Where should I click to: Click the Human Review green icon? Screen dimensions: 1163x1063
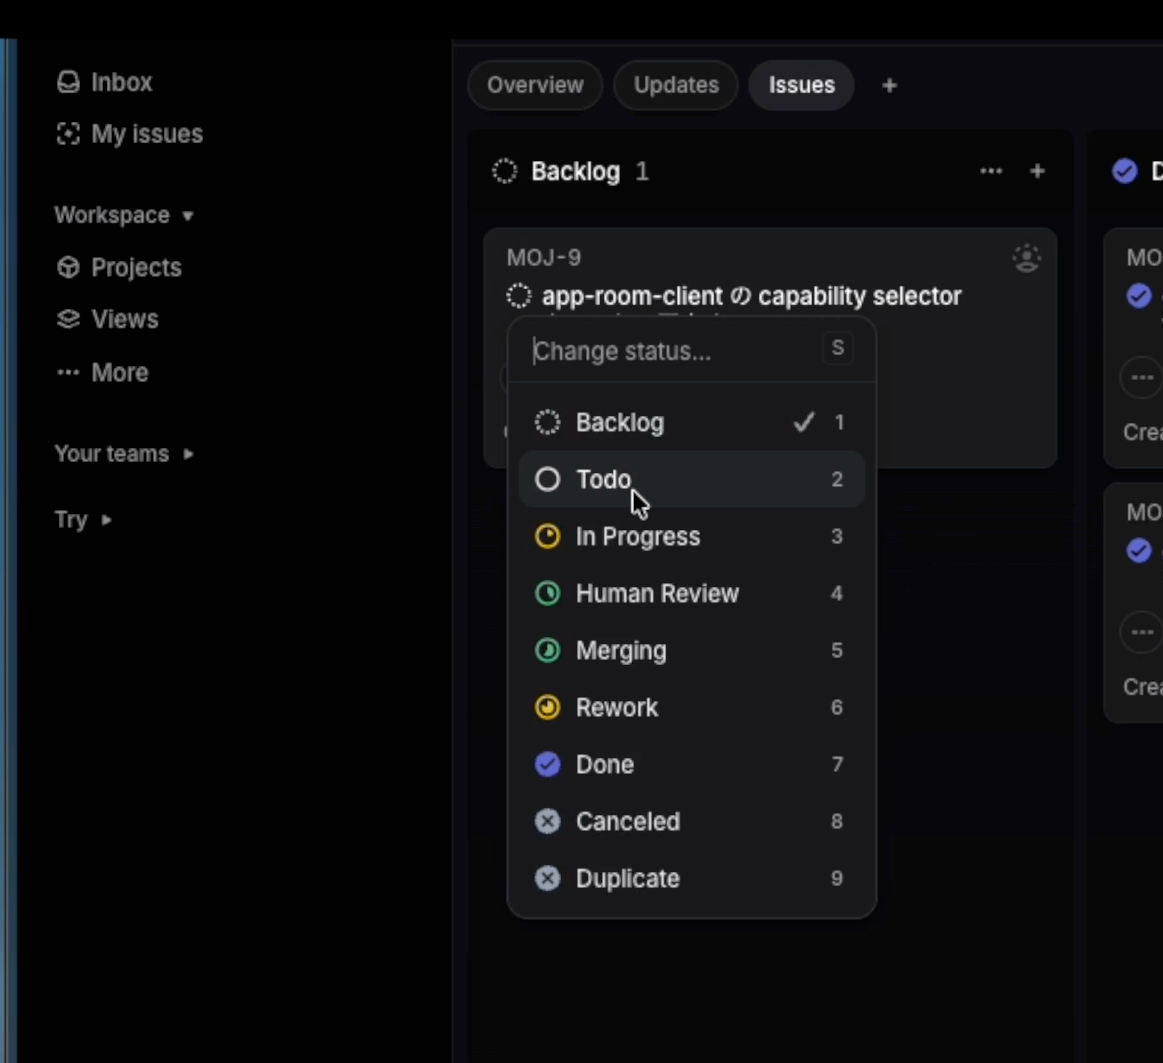[x=547, y=593]
